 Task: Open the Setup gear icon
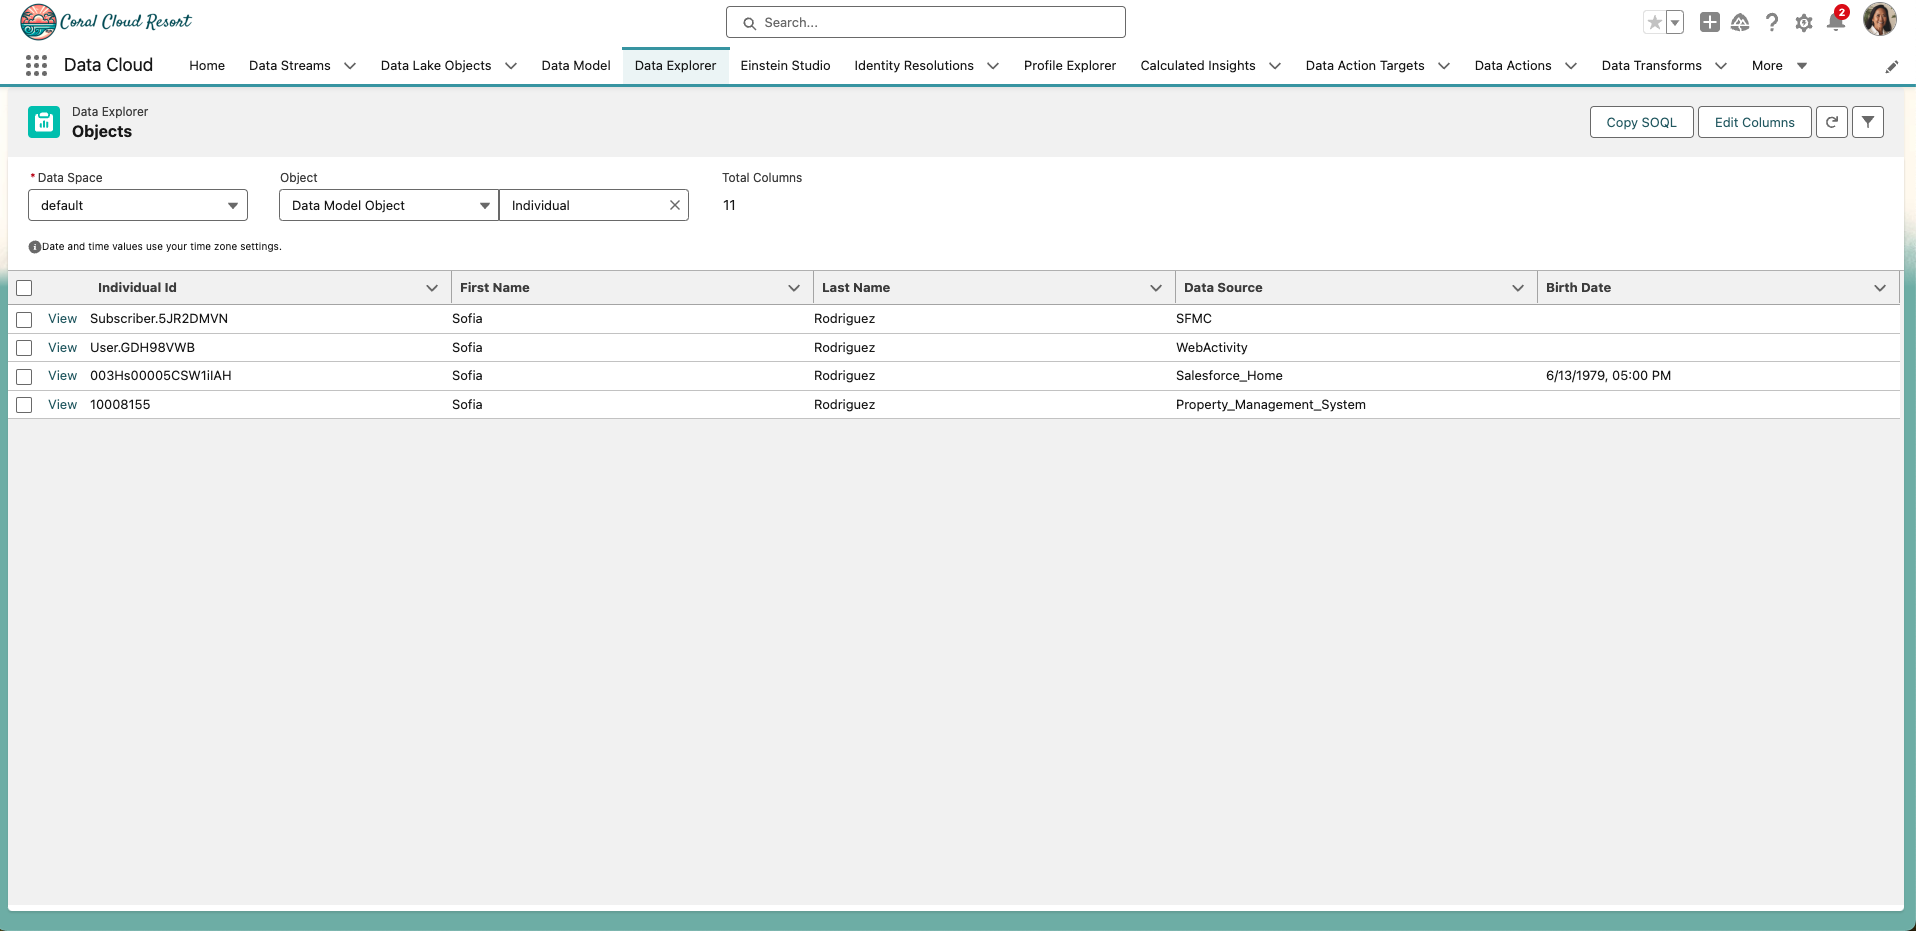[1803, 23]
